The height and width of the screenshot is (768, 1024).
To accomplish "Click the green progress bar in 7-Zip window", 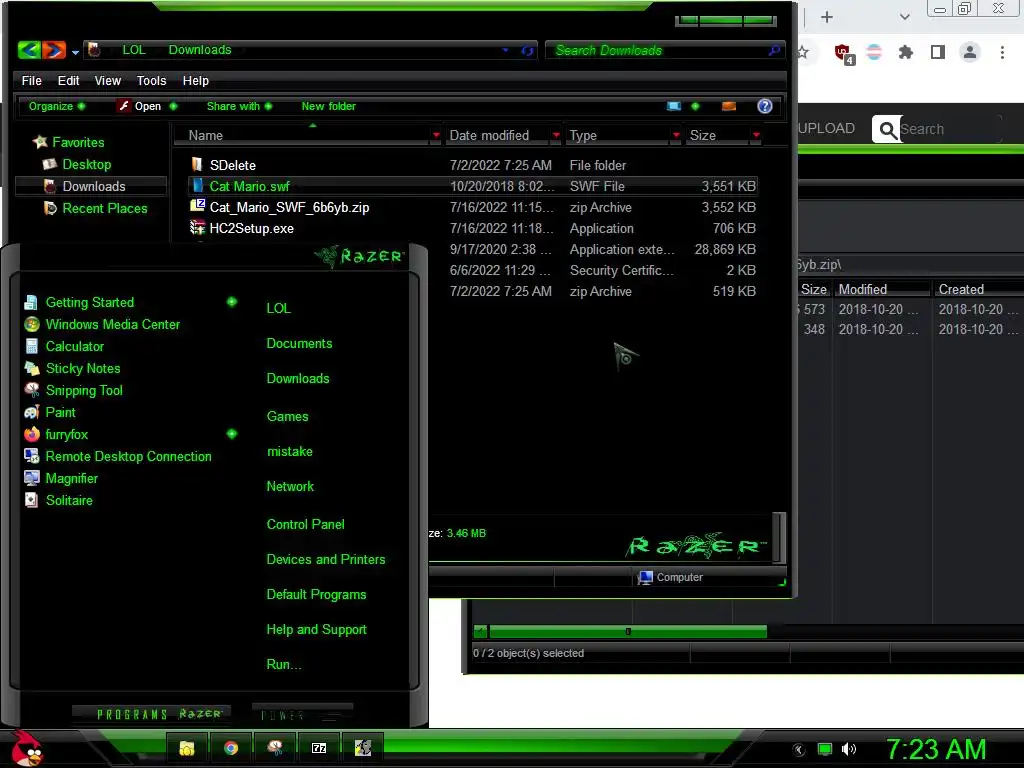I will pos(628,632).
